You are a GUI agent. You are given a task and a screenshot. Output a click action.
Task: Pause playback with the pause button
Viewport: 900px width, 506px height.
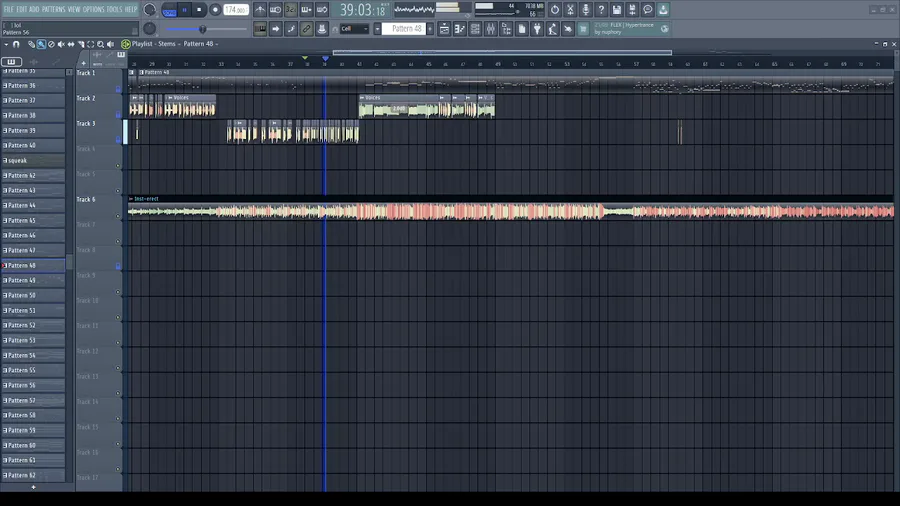[184, 10]
